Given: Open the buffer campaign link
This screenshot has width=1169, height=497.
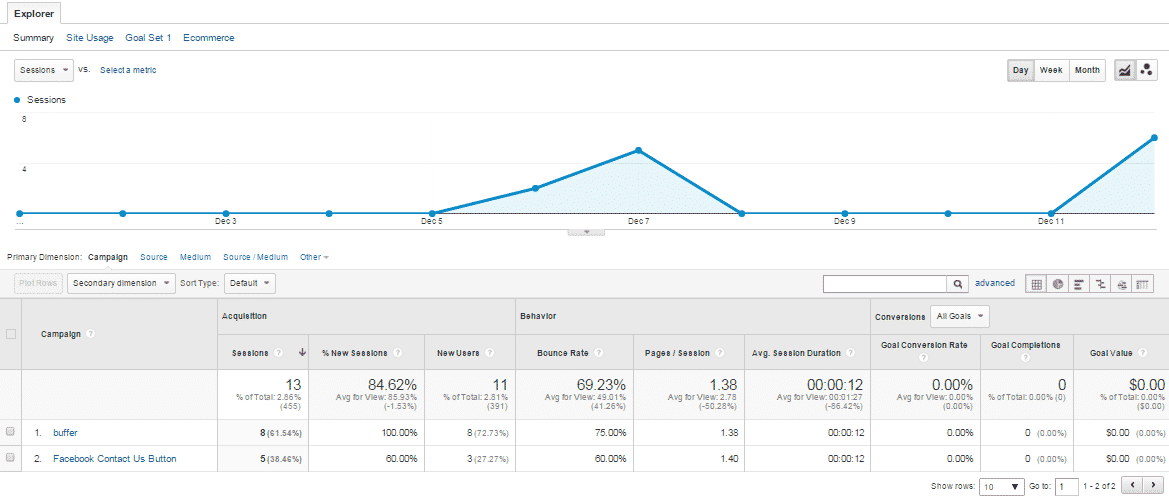Looking at the screenshot, I should point(65,432).
